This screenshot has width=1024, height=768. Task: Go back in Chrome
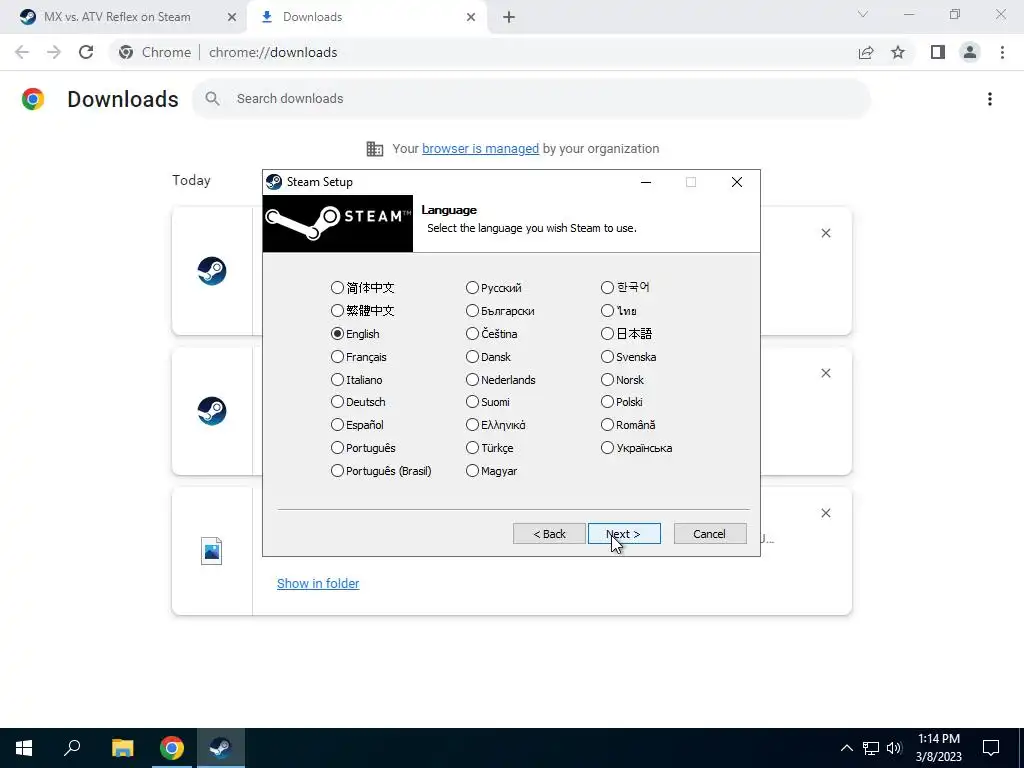coord(22,52)
